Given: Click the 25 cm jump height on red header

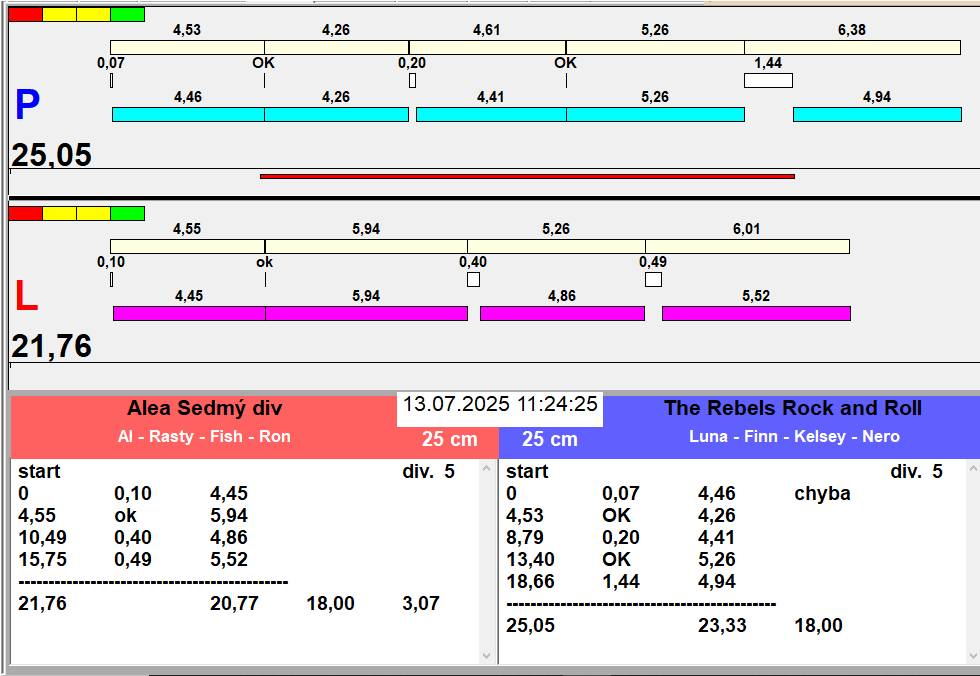Looking at the screenshot, I should coord(449,439).
